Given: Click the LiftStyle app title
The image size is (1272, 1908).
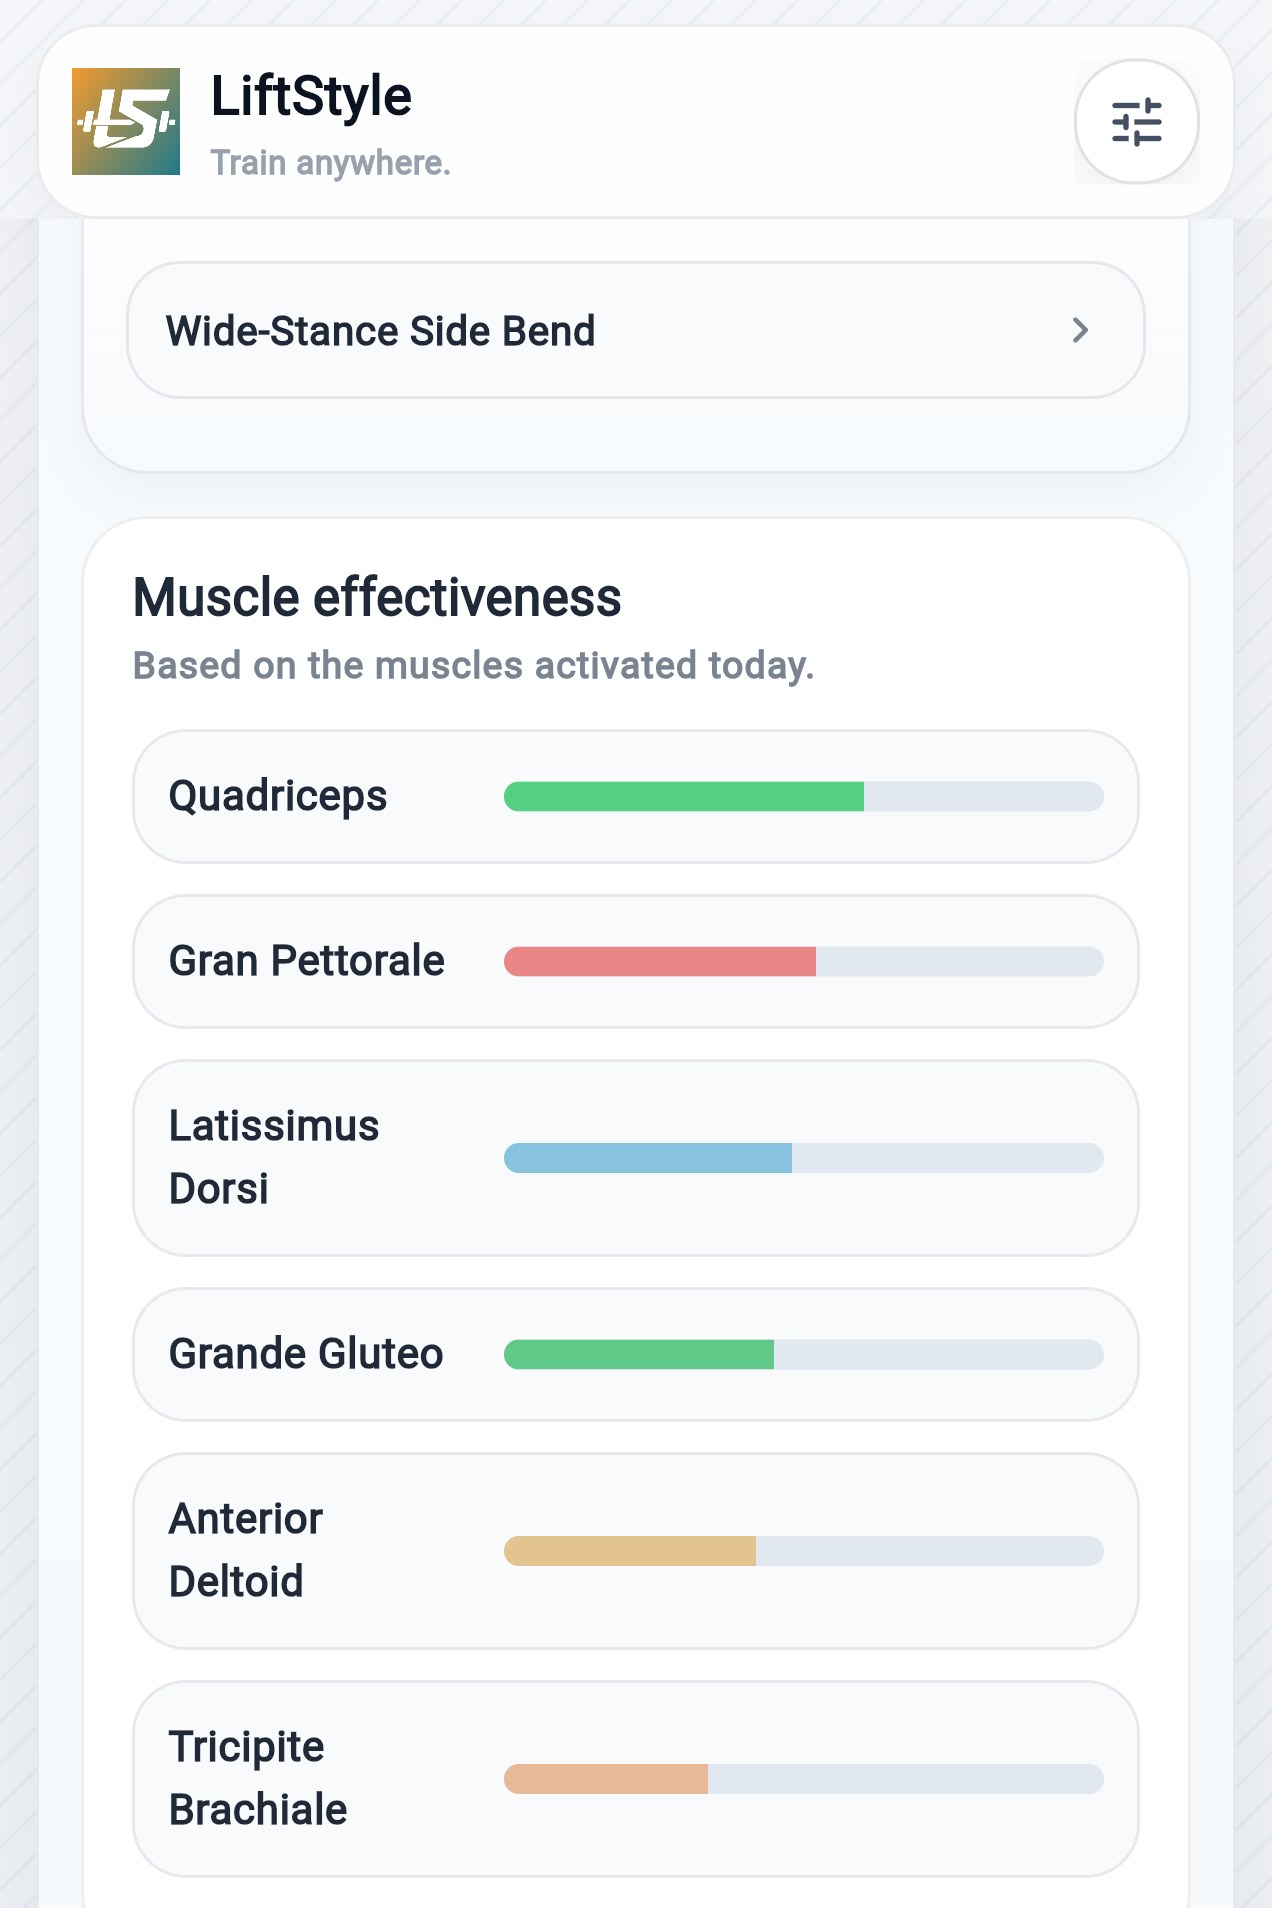Looking at the screenshot, I should [x=311, y=96].
